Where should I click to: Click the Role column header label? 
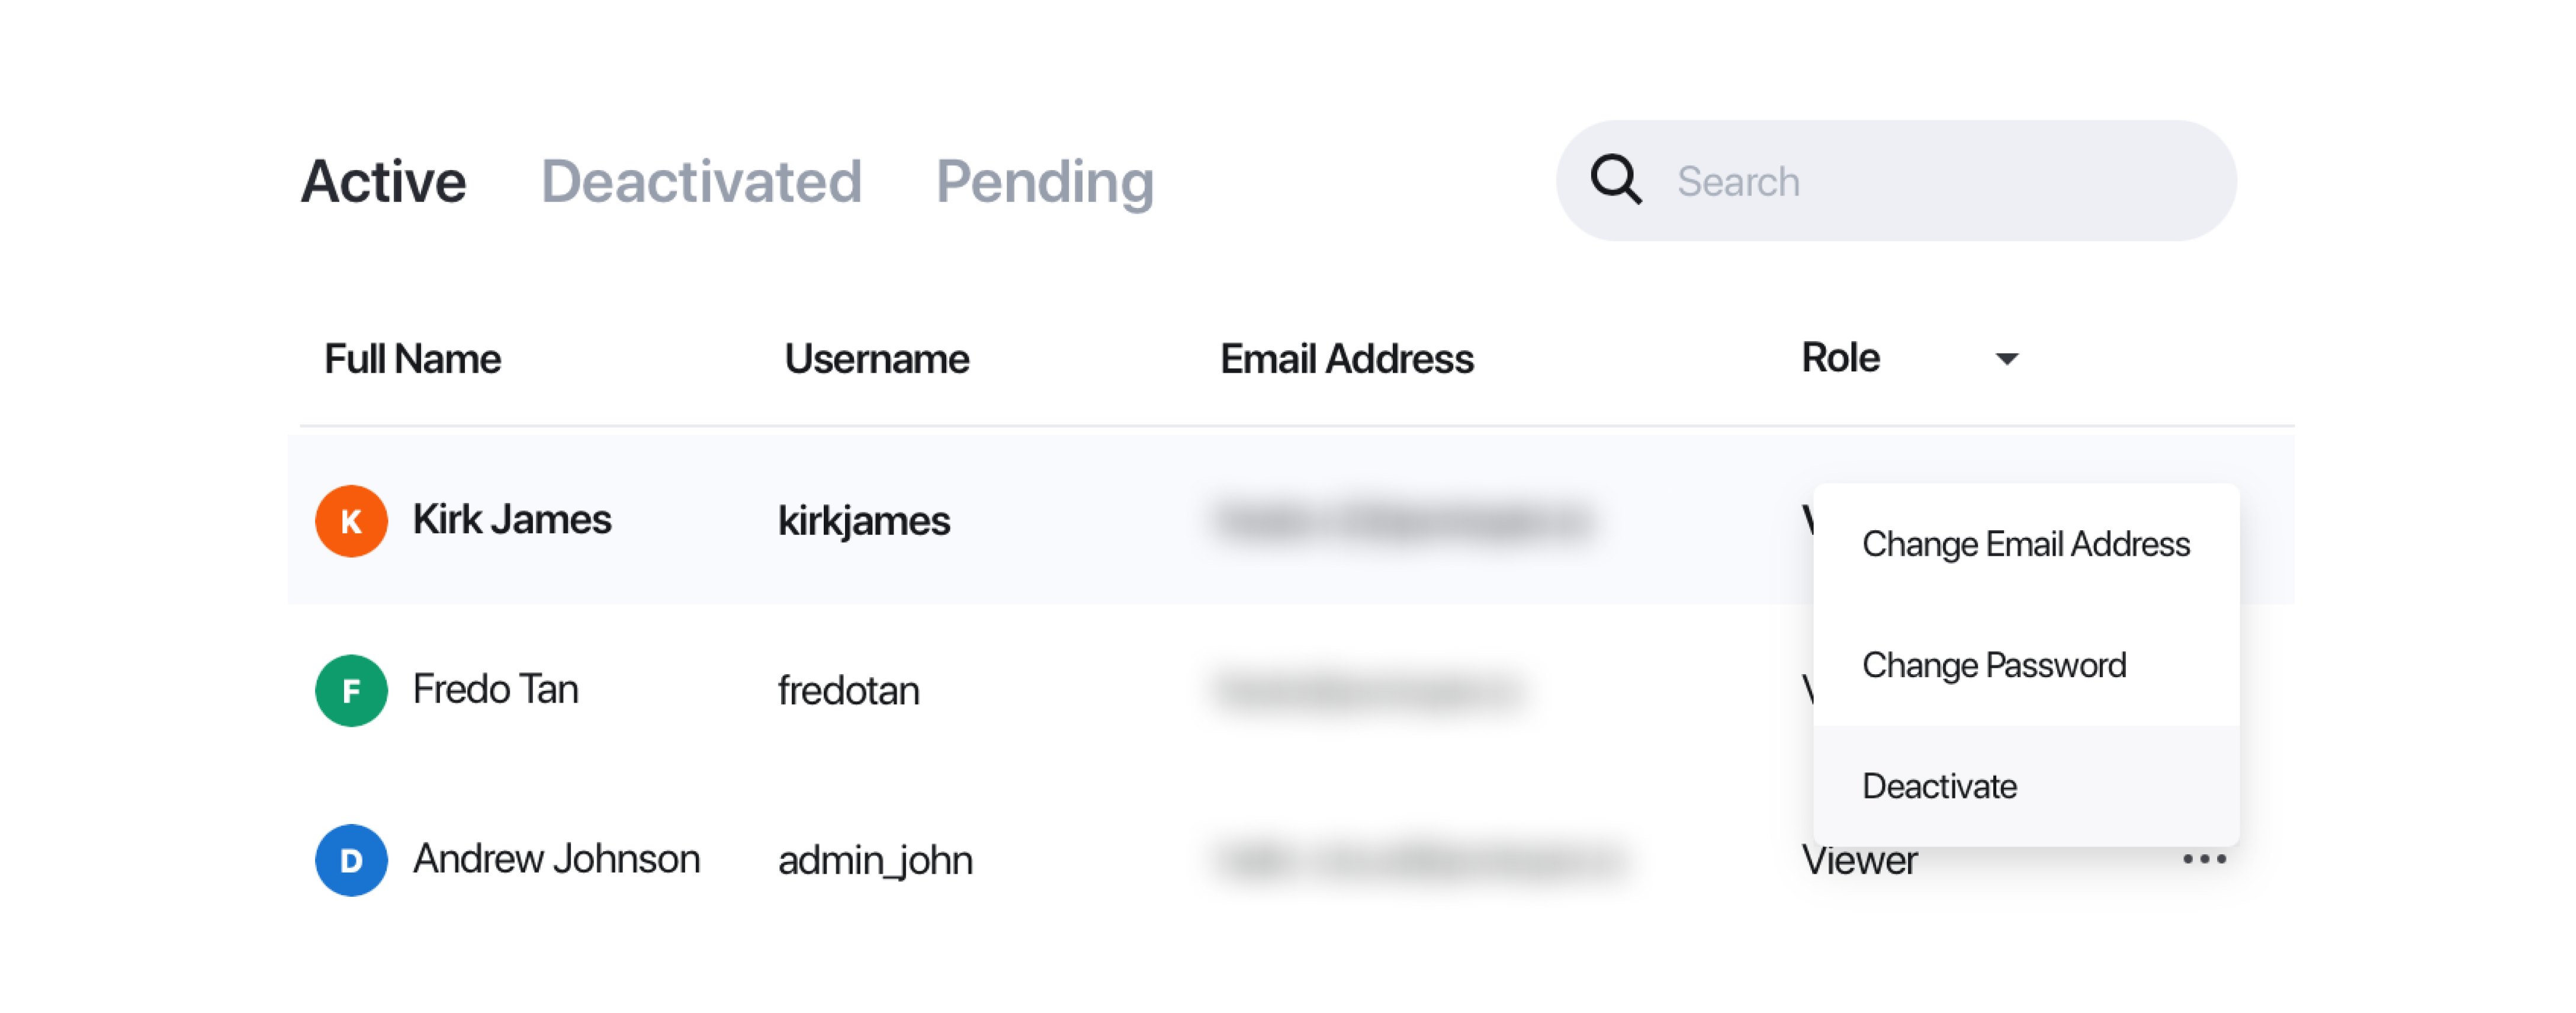1840,358
